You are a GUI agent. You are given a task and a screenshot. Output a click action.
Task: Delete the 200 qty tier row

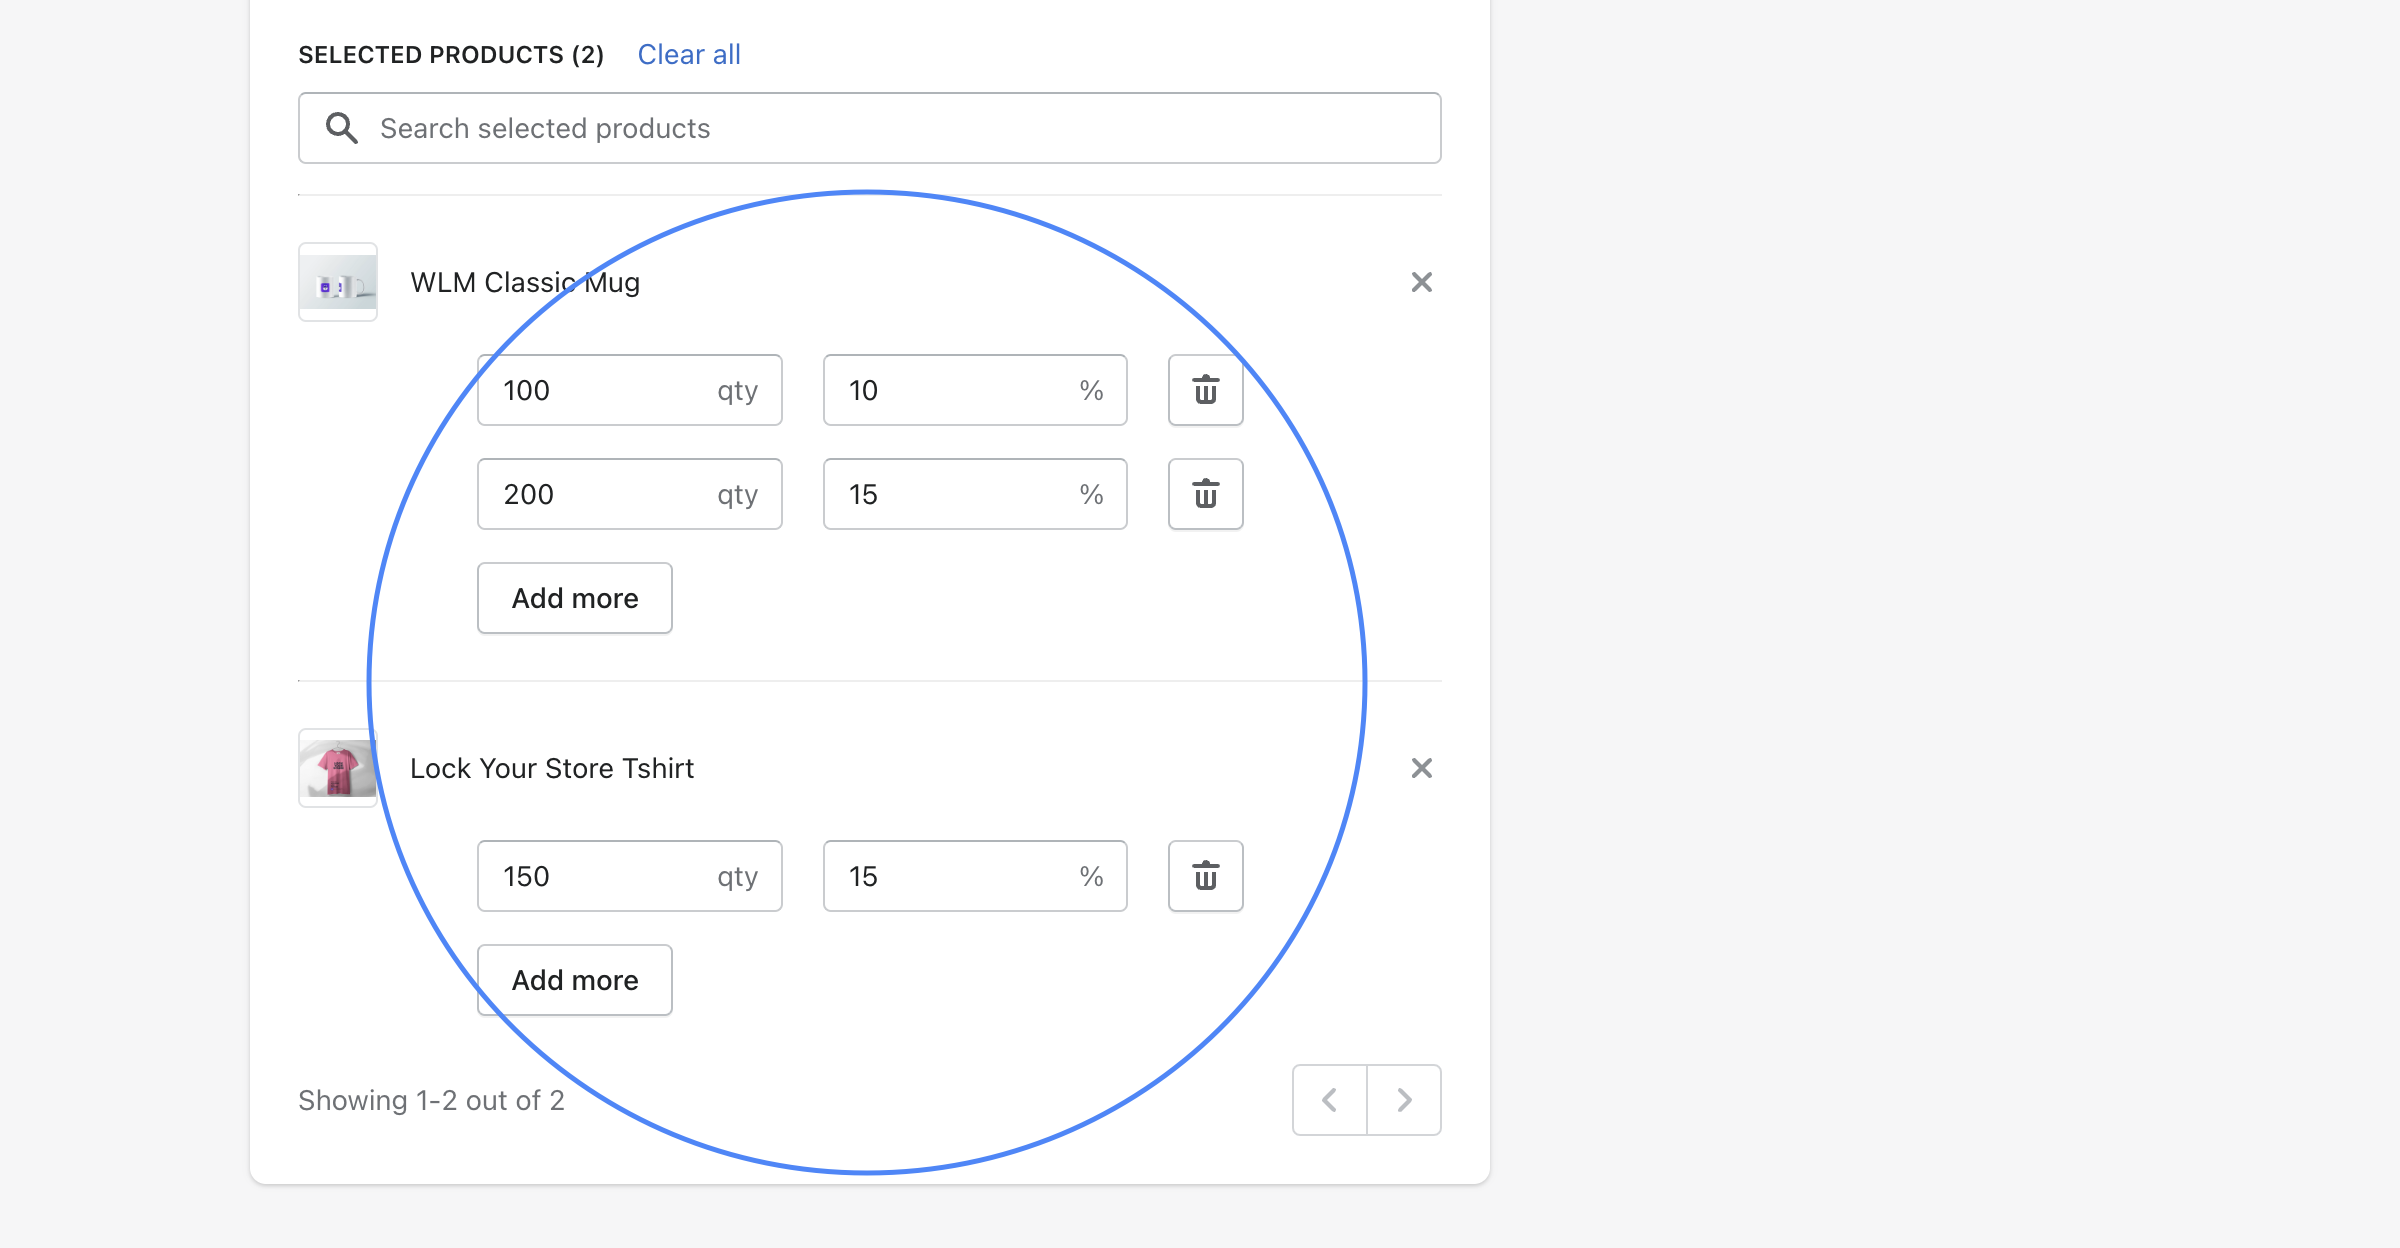click(1206, 494)
